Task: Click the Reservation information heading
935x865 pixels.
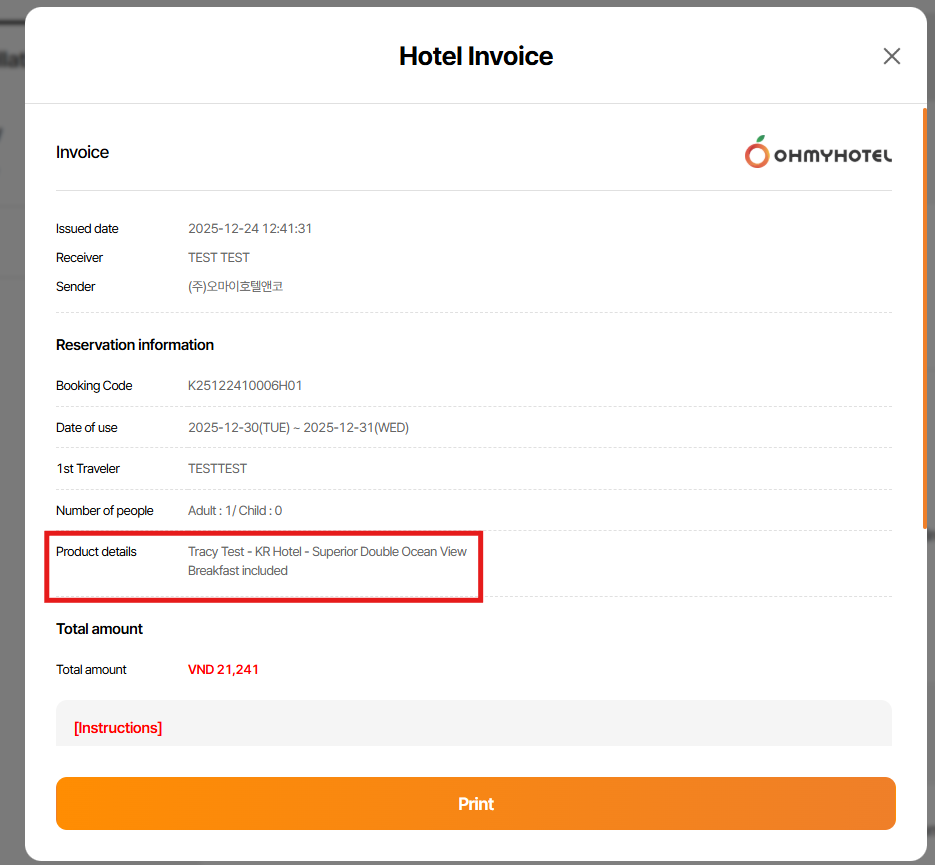Action: (135, 345)
